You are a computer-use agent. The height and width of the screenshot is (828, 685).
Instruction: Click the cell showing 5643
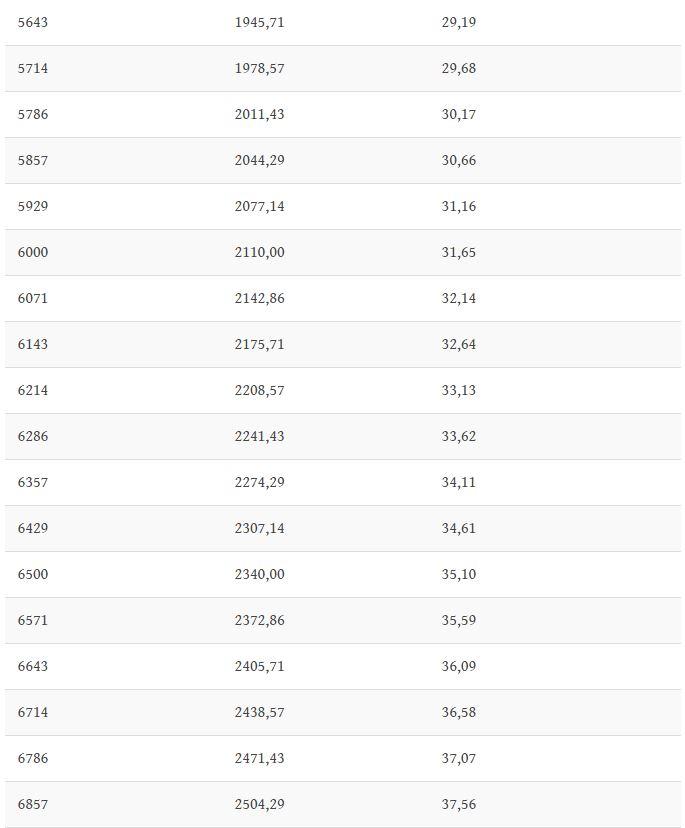point(33,22)
